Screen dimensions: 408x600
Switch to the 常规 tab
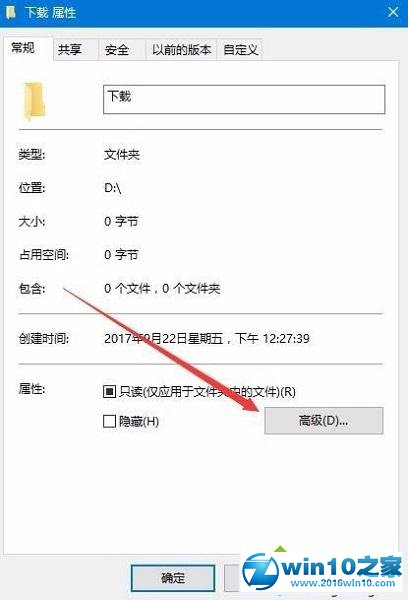pos(24,49)
